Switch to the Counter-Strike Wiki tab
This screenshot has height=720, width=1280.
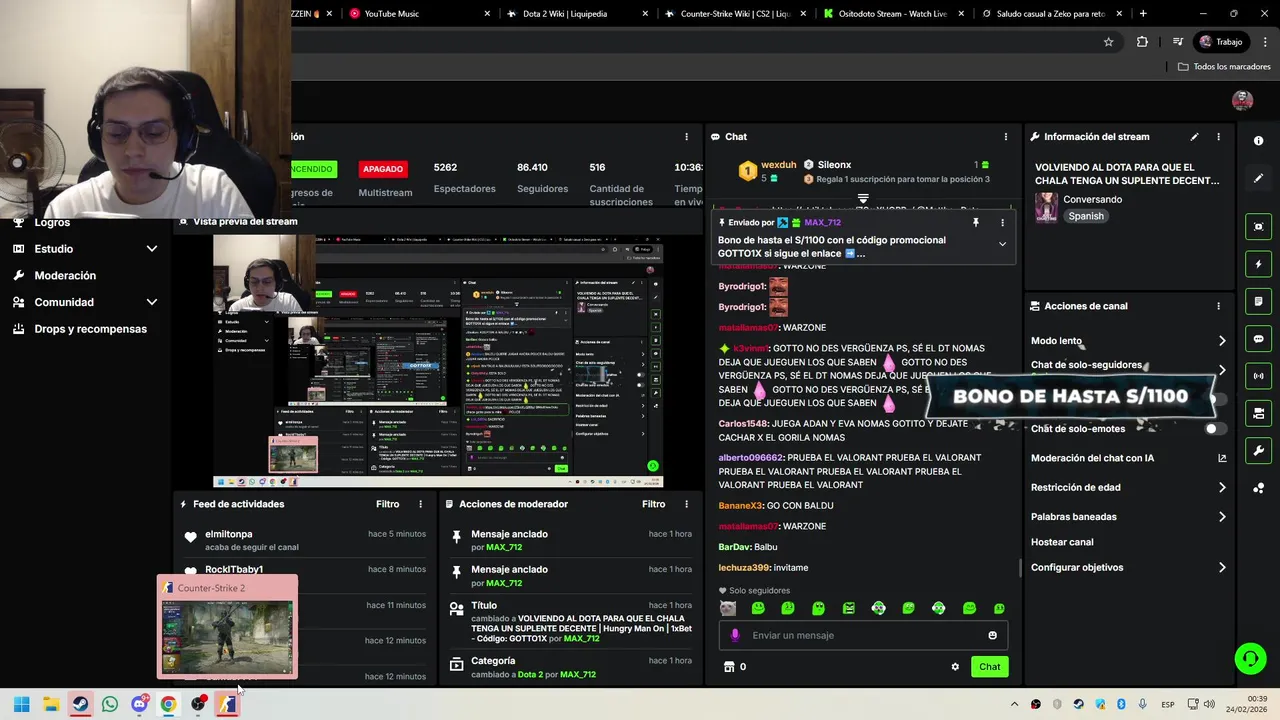click(734, 14)
